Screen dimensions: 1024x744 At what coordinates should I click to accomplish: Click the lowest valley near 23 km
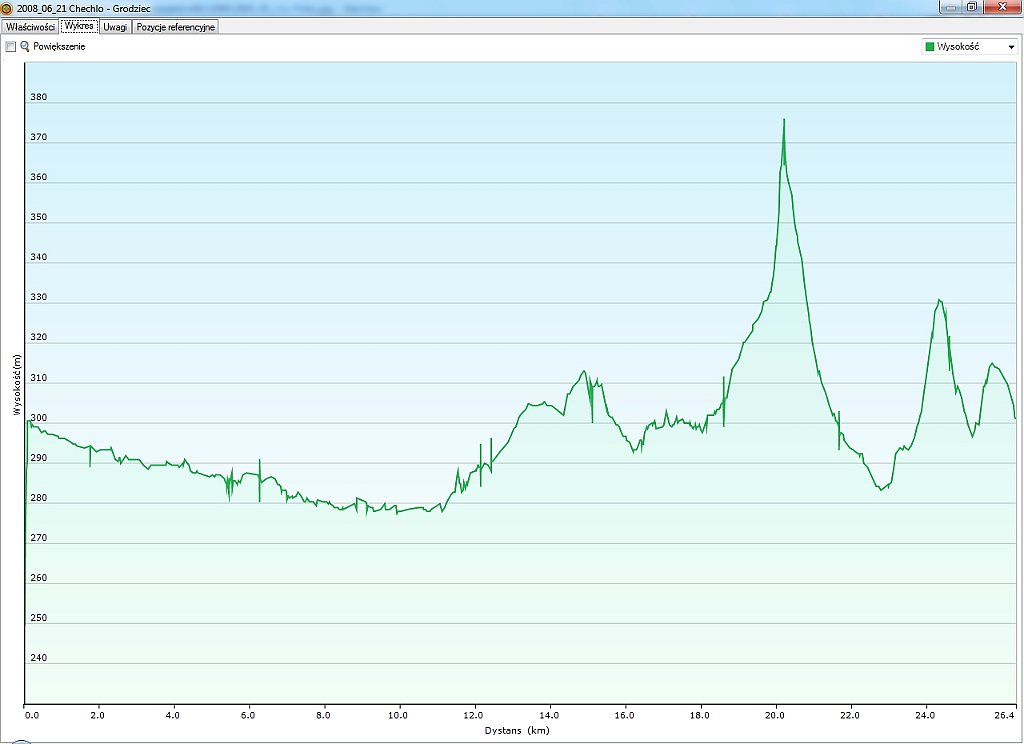880,489
